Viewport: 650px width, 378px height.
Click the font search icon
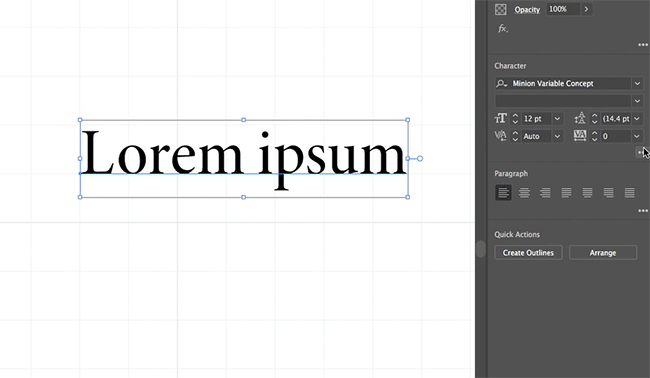(x=502, y=84)
